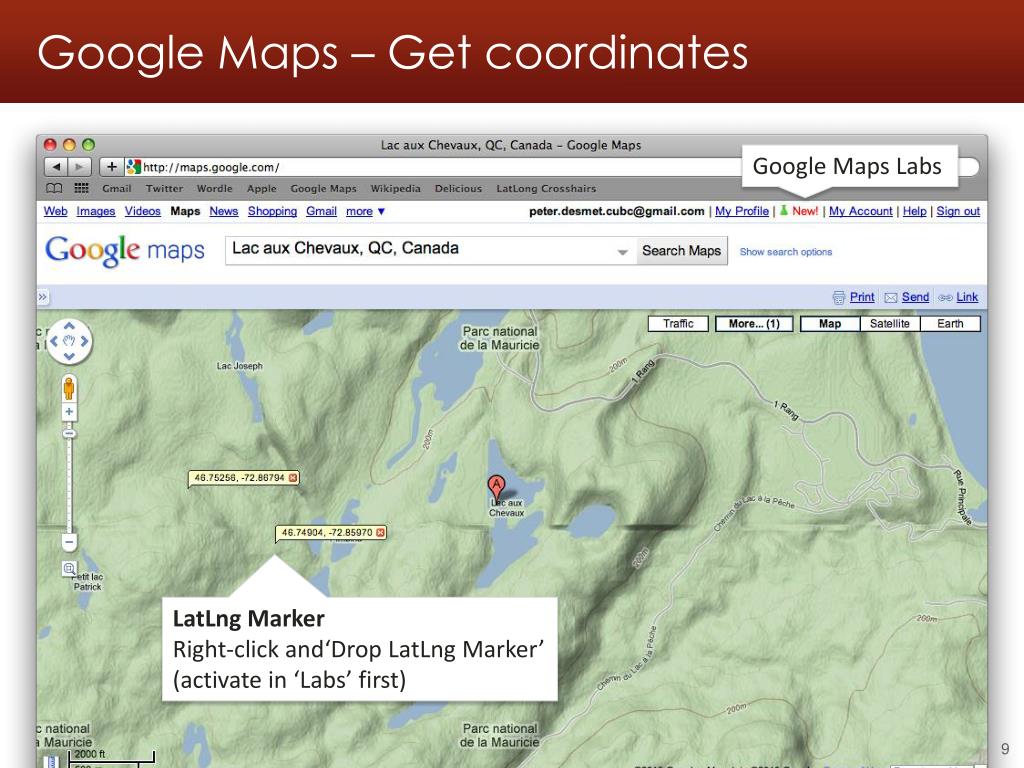Click the zoom slider handle
The width and height of the screenshot is (1024, 768).
69,434
